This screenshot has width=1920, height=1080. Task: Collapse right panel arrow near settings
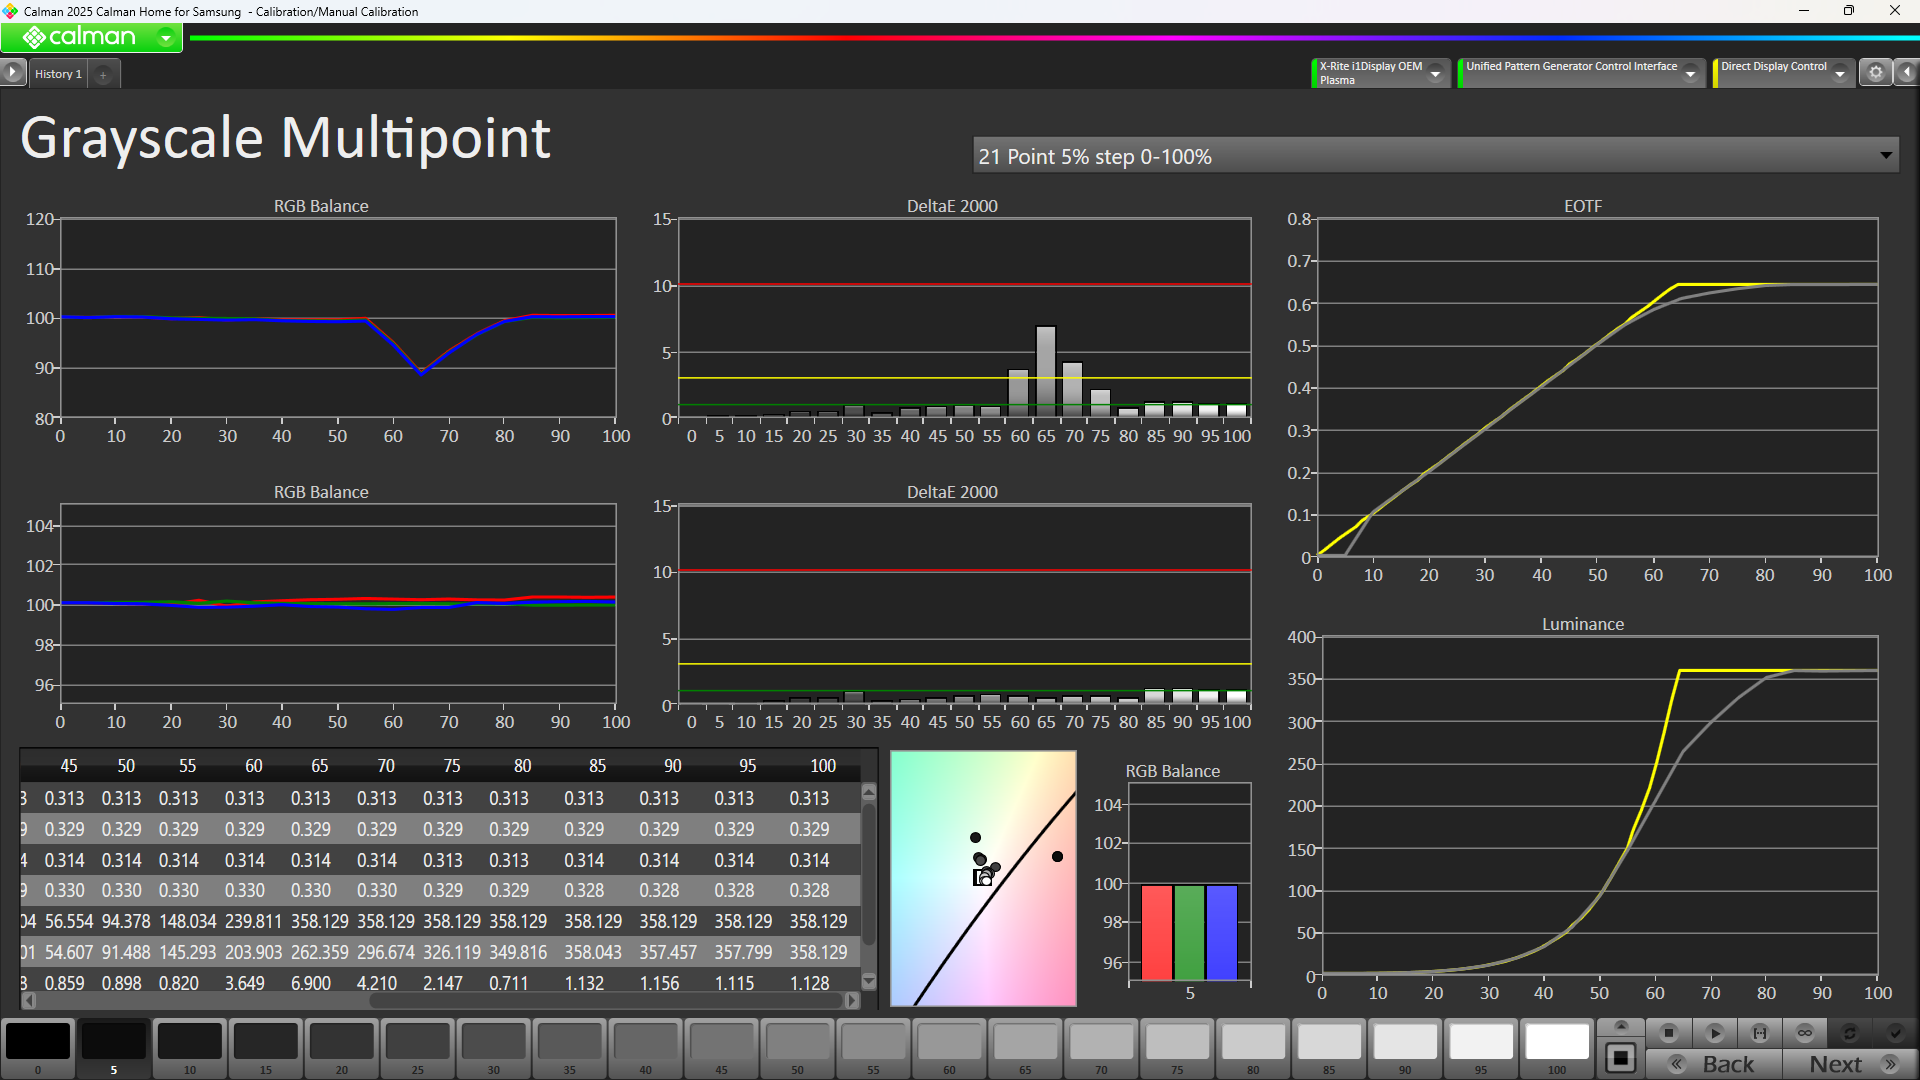point(1907,73)
